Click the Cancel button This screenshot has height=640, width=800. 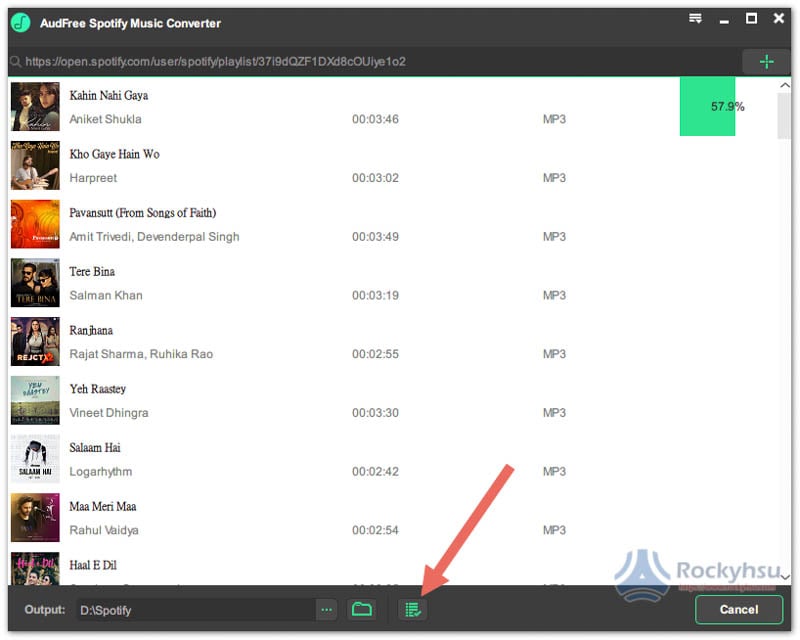(739, 609)
